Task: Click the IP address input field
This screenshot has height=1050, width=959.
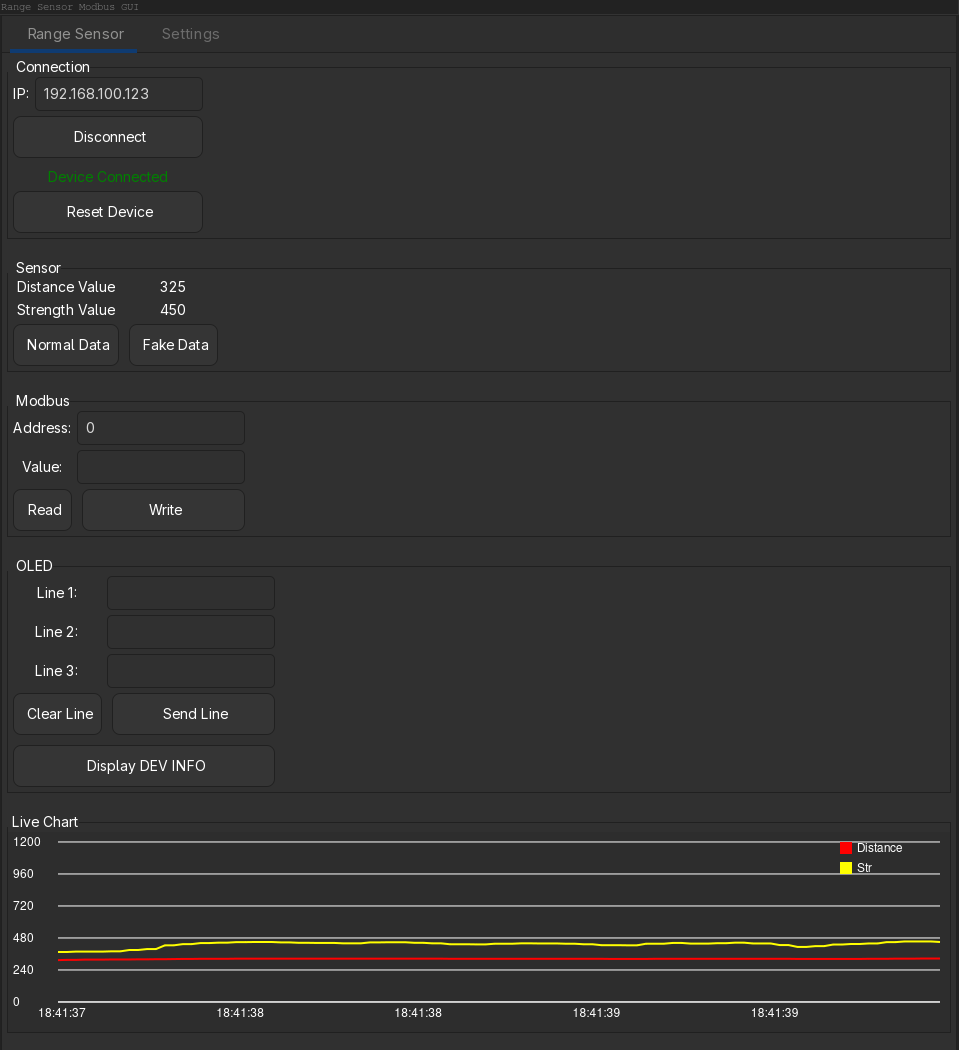Action: click(x=119, y=94)
